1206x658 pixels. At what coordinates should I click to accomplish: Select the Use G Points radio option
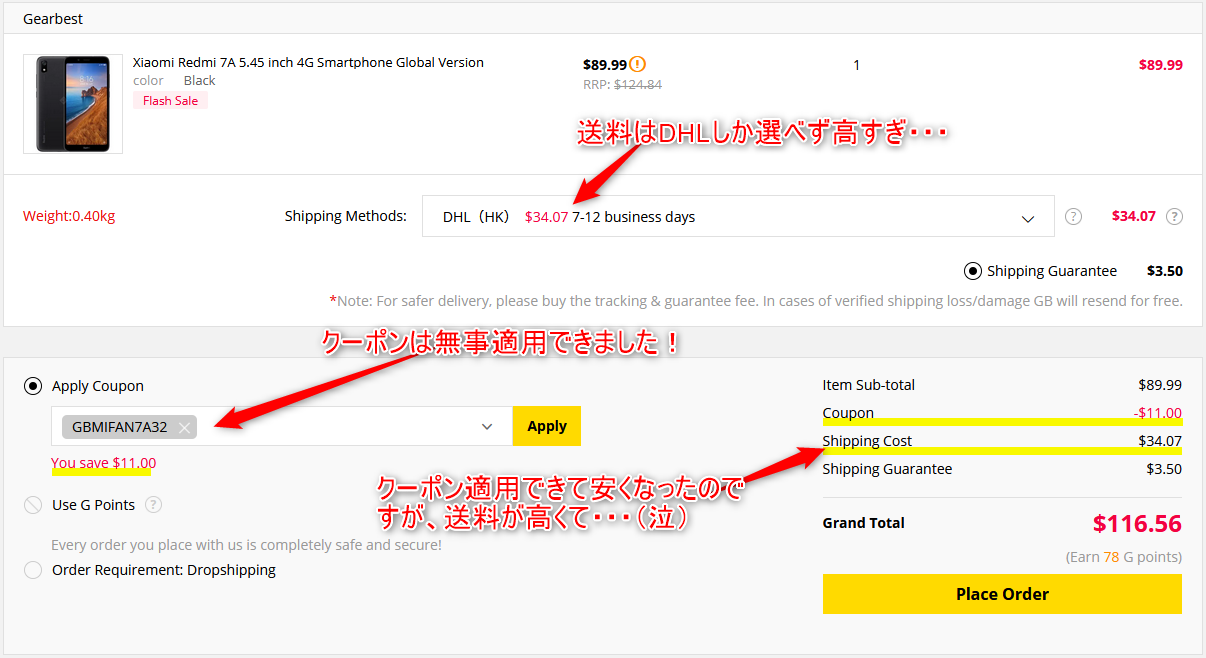pyautogui.click(x=33, y=505)
